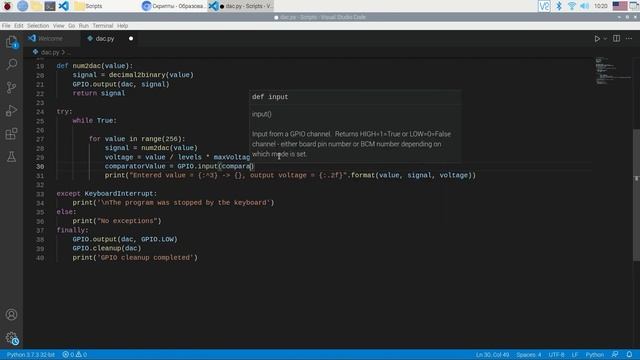Change the LF end-of-line sequence
The height and width of the screenshot is (360, 640).
574,355
